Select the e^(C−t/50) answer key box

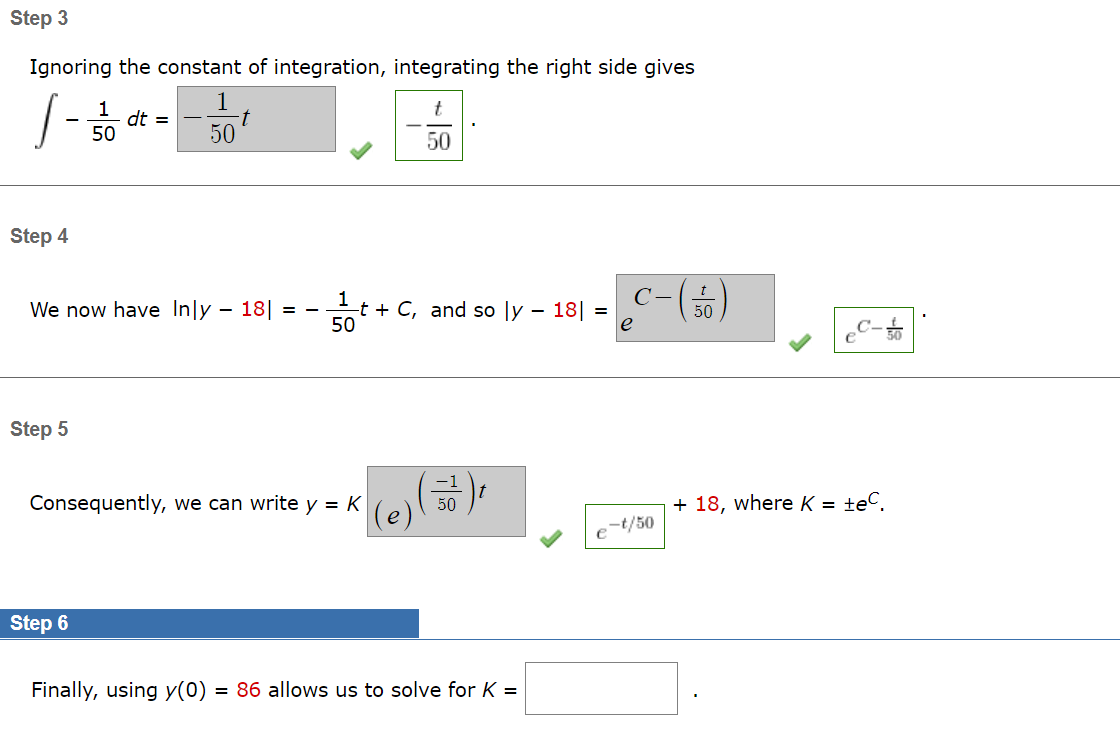pos(873,329)
